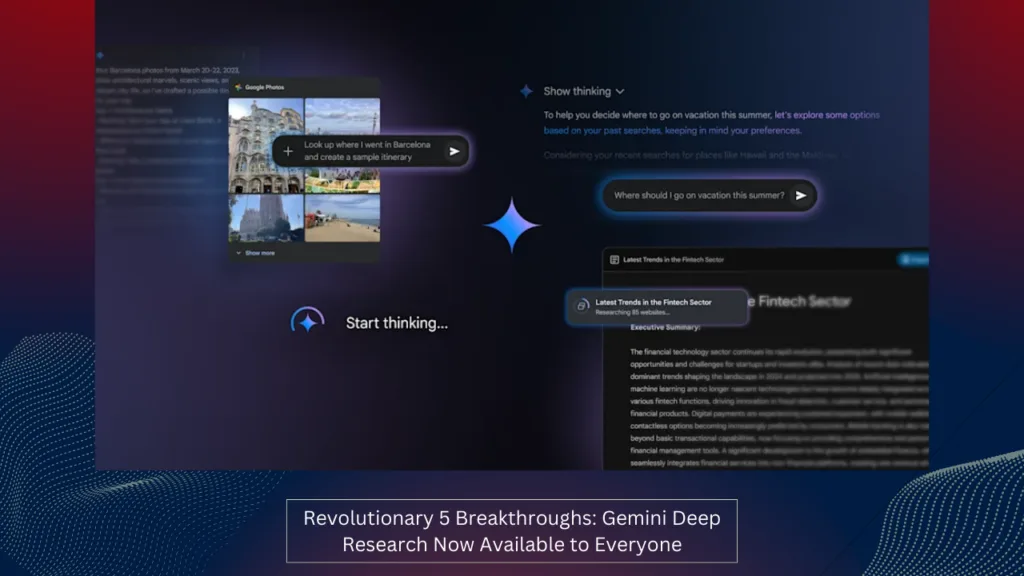The height and width of the screenshot is (576, 1024).
Task: Click the Start thinking... text
Action: 396,323
